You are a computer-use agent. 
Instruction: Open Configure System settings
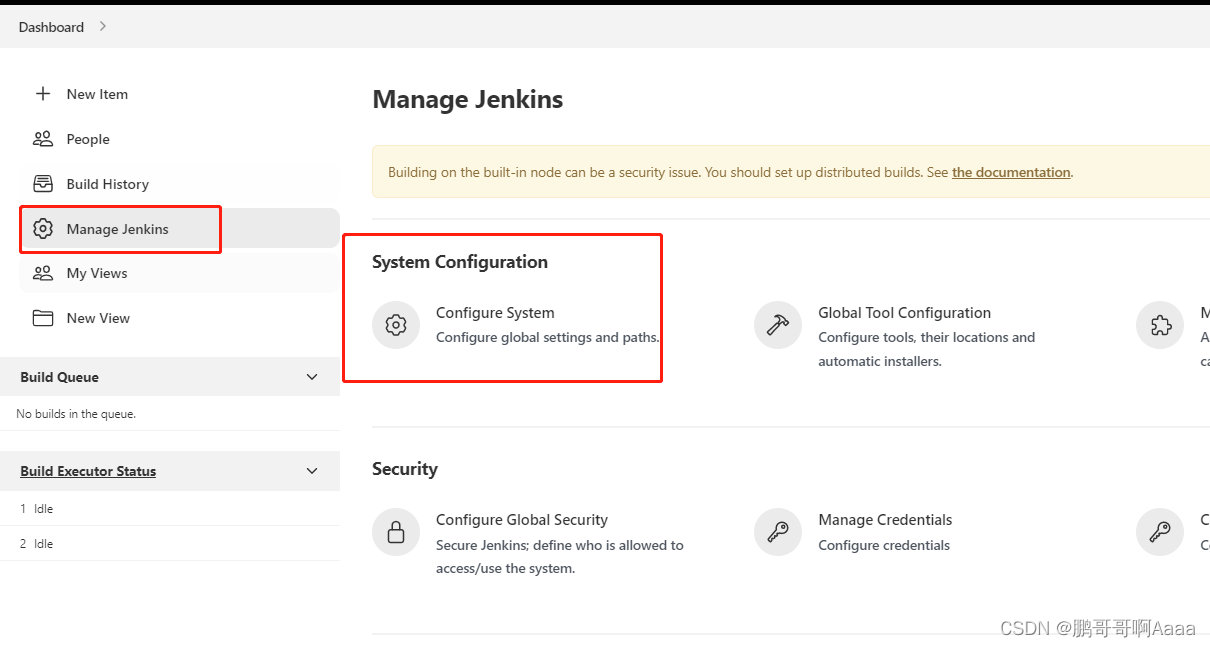(x=495, y=313)
